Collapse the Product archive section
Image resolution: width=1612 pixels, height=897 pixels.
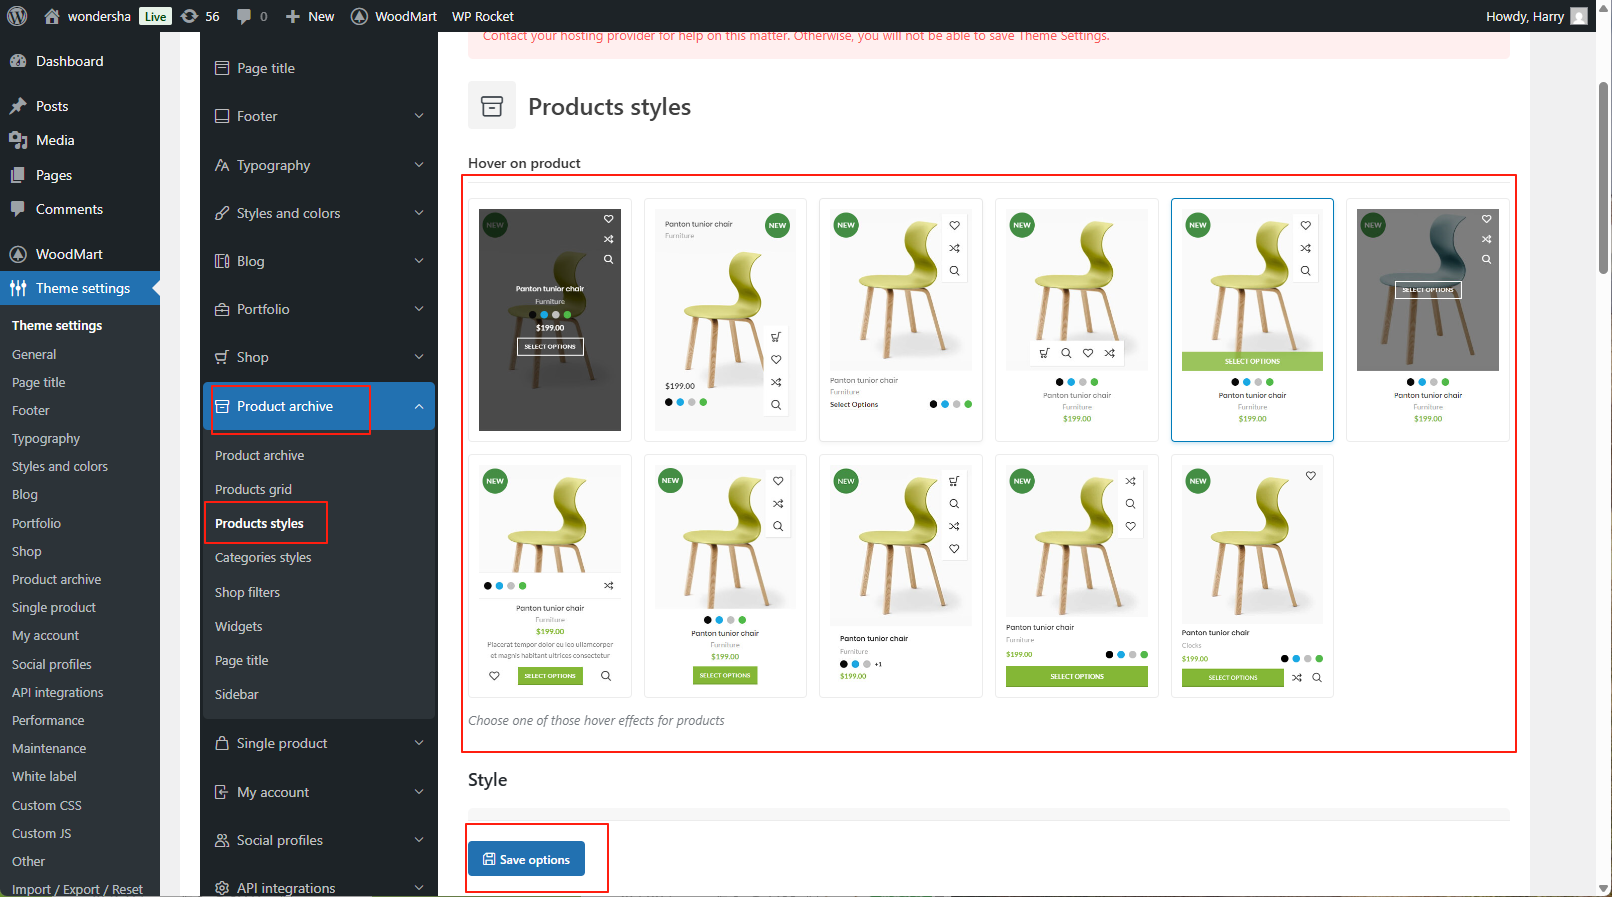point(418,406)
